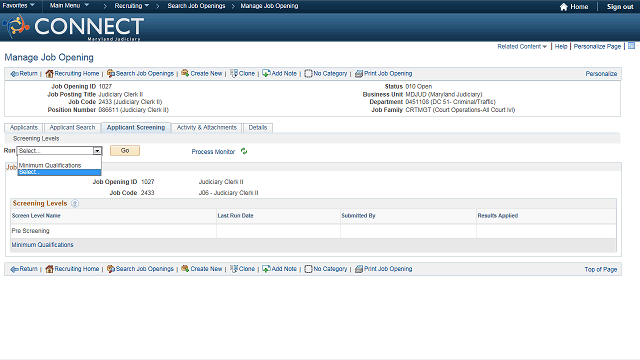The height and width of the screenshot is (360, 640).
Task: Click the Pre Screening row text
Action: pos(31,231)
